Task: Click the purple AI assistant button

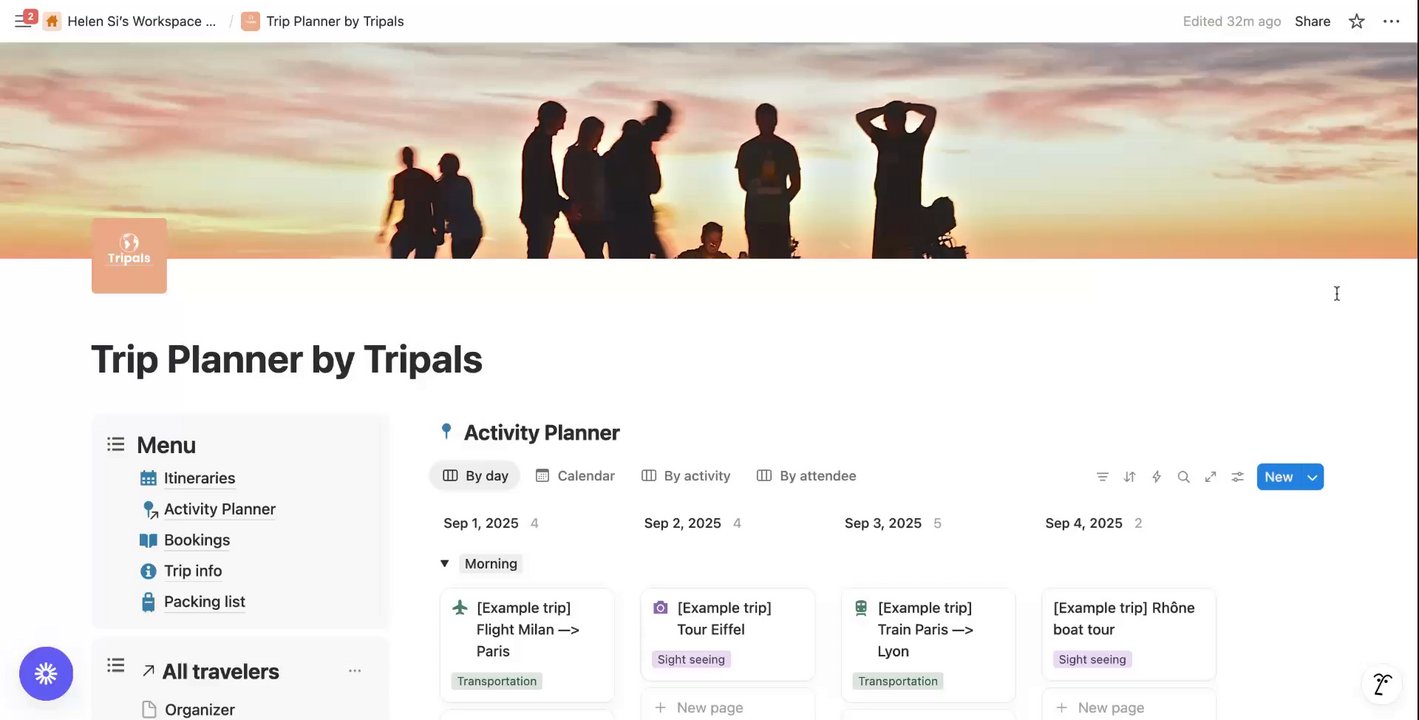Action: [x=46, y=674]
